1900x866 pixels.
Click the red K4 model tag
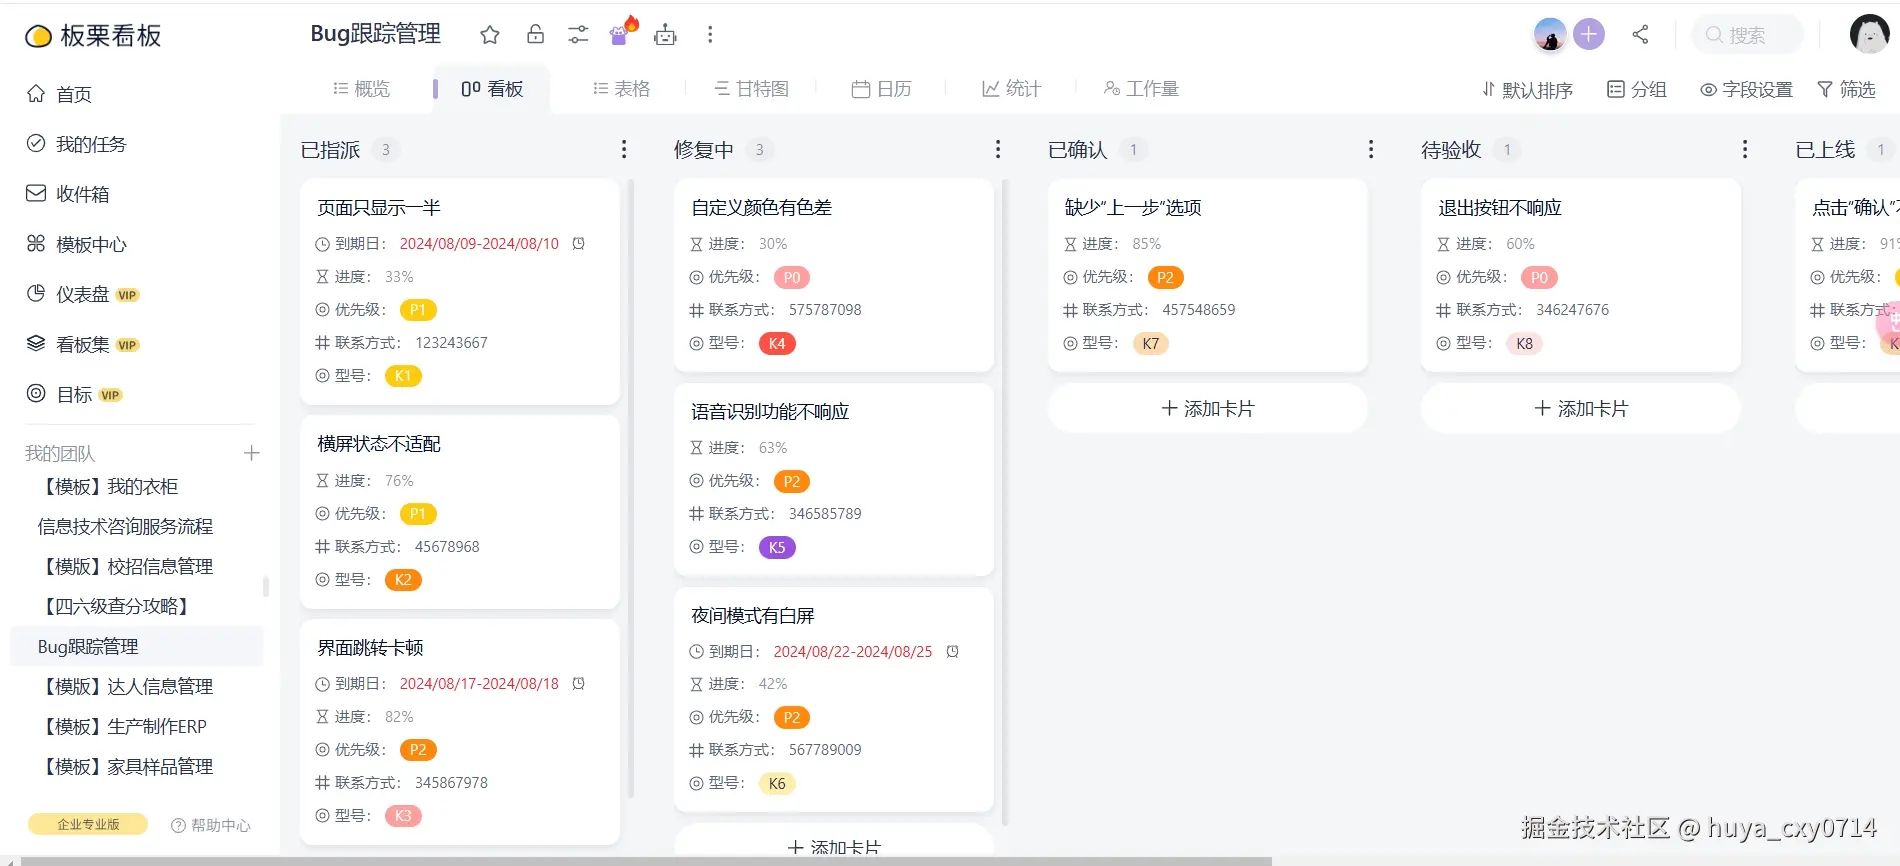point(777,343)
